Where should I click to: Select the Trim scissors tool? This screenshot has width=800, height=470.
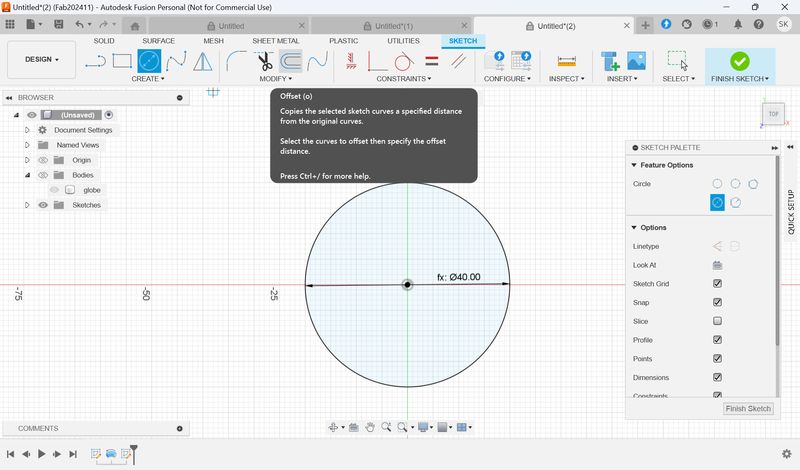(x=264, y=61)
